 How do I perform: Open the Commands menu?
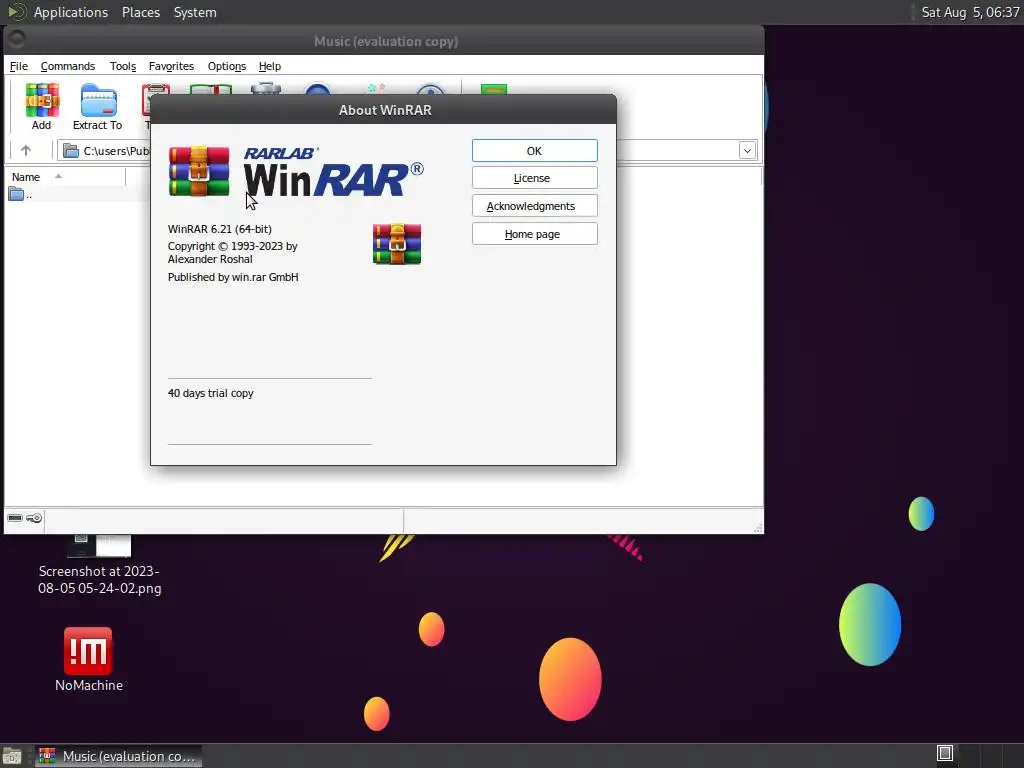pyautogui.click(x=68, y=66)
